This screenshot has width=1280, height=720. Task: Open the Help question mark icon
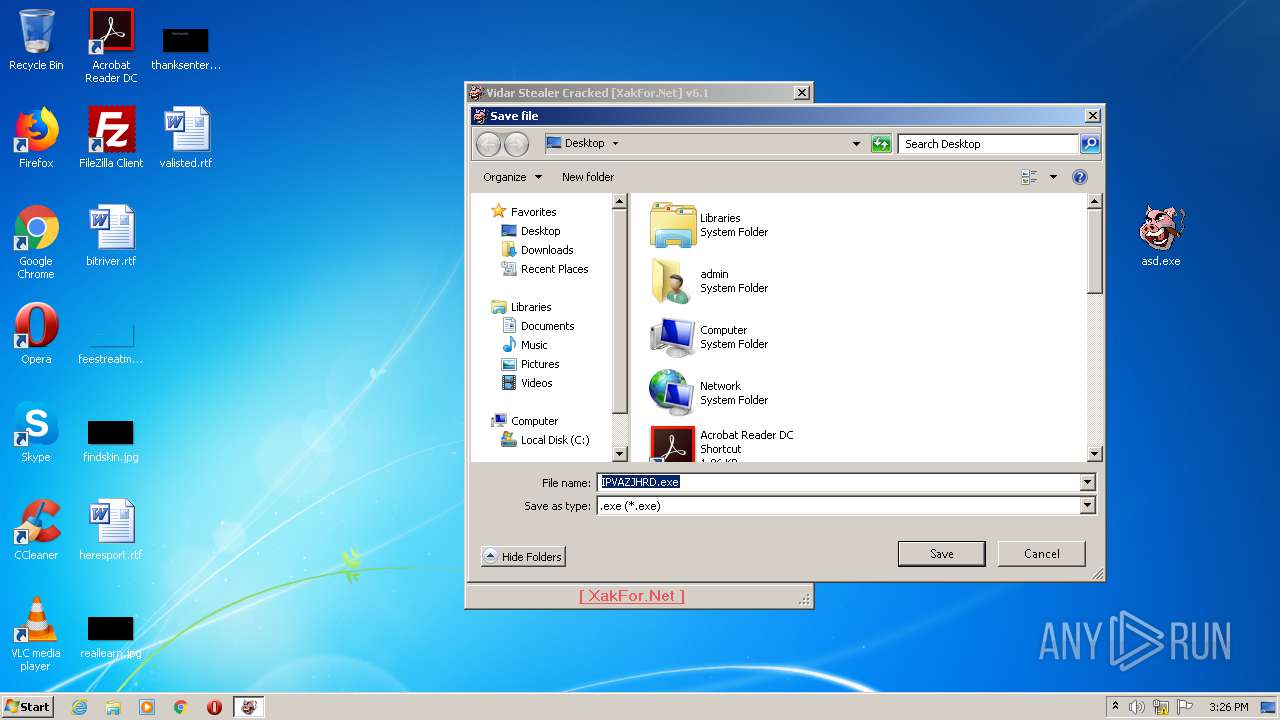pos(1080,177)
